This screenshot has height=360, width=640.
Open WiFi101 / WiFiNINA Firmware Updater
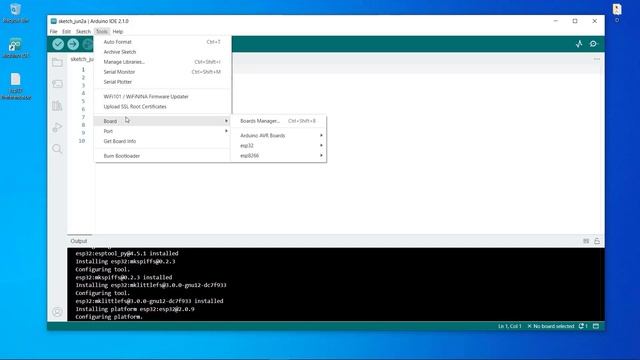162,97
